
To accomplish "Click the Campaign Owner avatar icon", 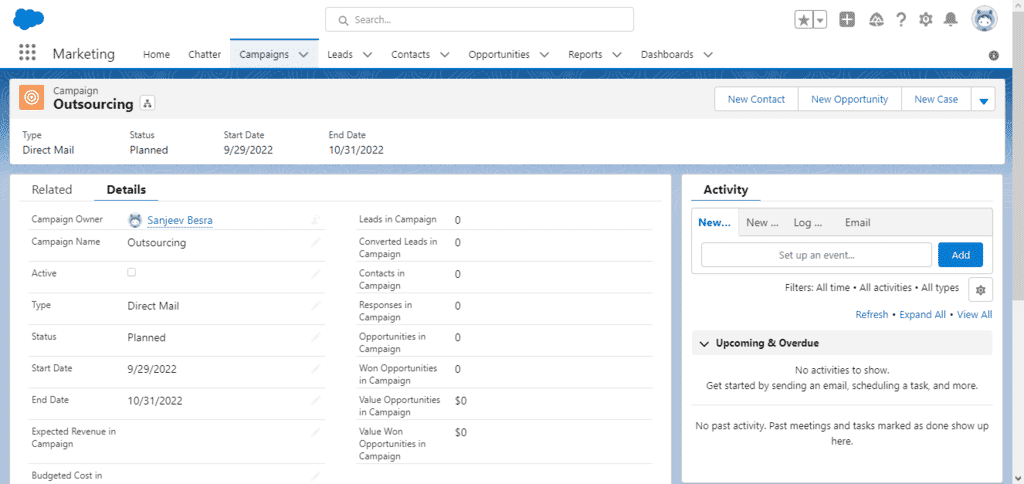I will tap(135, 220).
